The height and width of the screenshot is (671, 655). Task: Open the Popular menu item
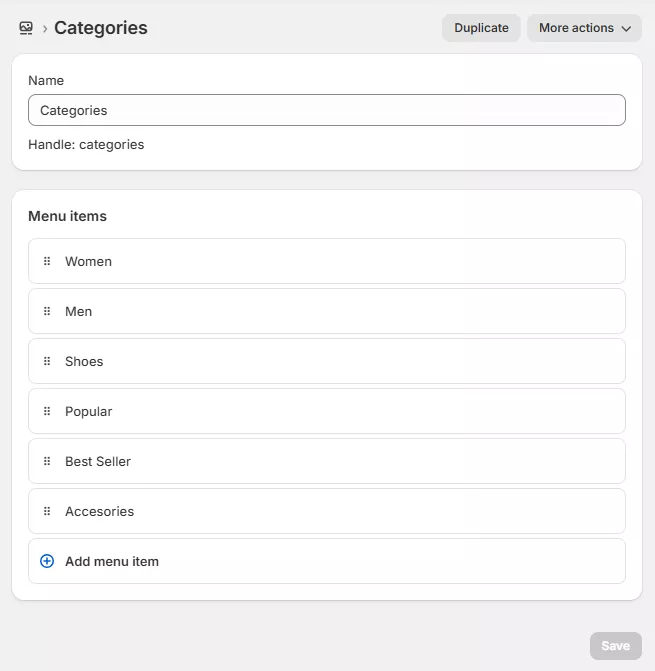[89, 411]
